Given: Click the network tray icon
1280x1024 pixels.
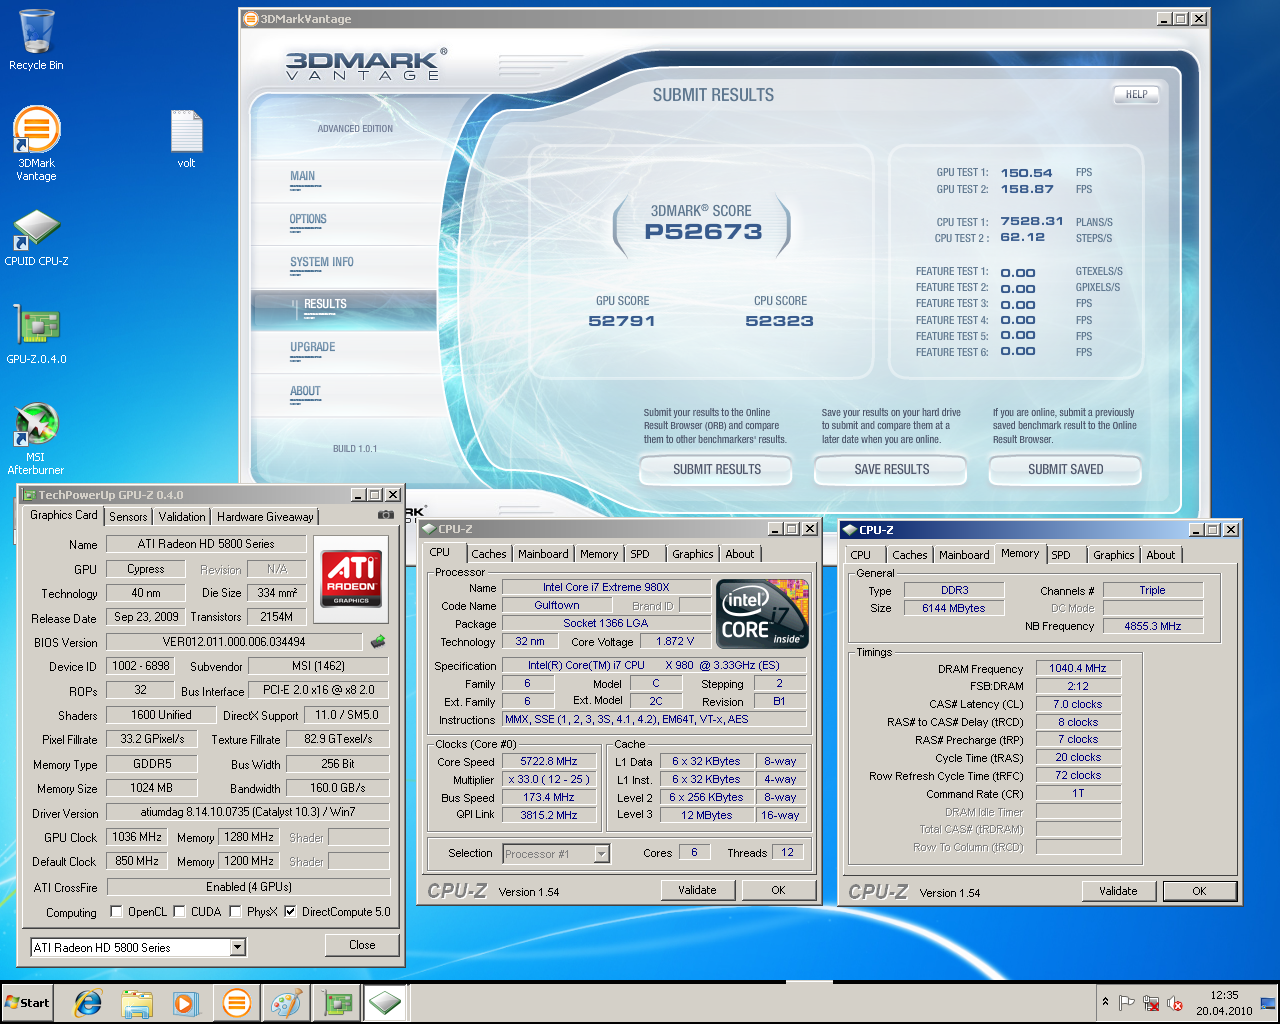Looking at the screenshot, I should click(x=1151, y=1003).
